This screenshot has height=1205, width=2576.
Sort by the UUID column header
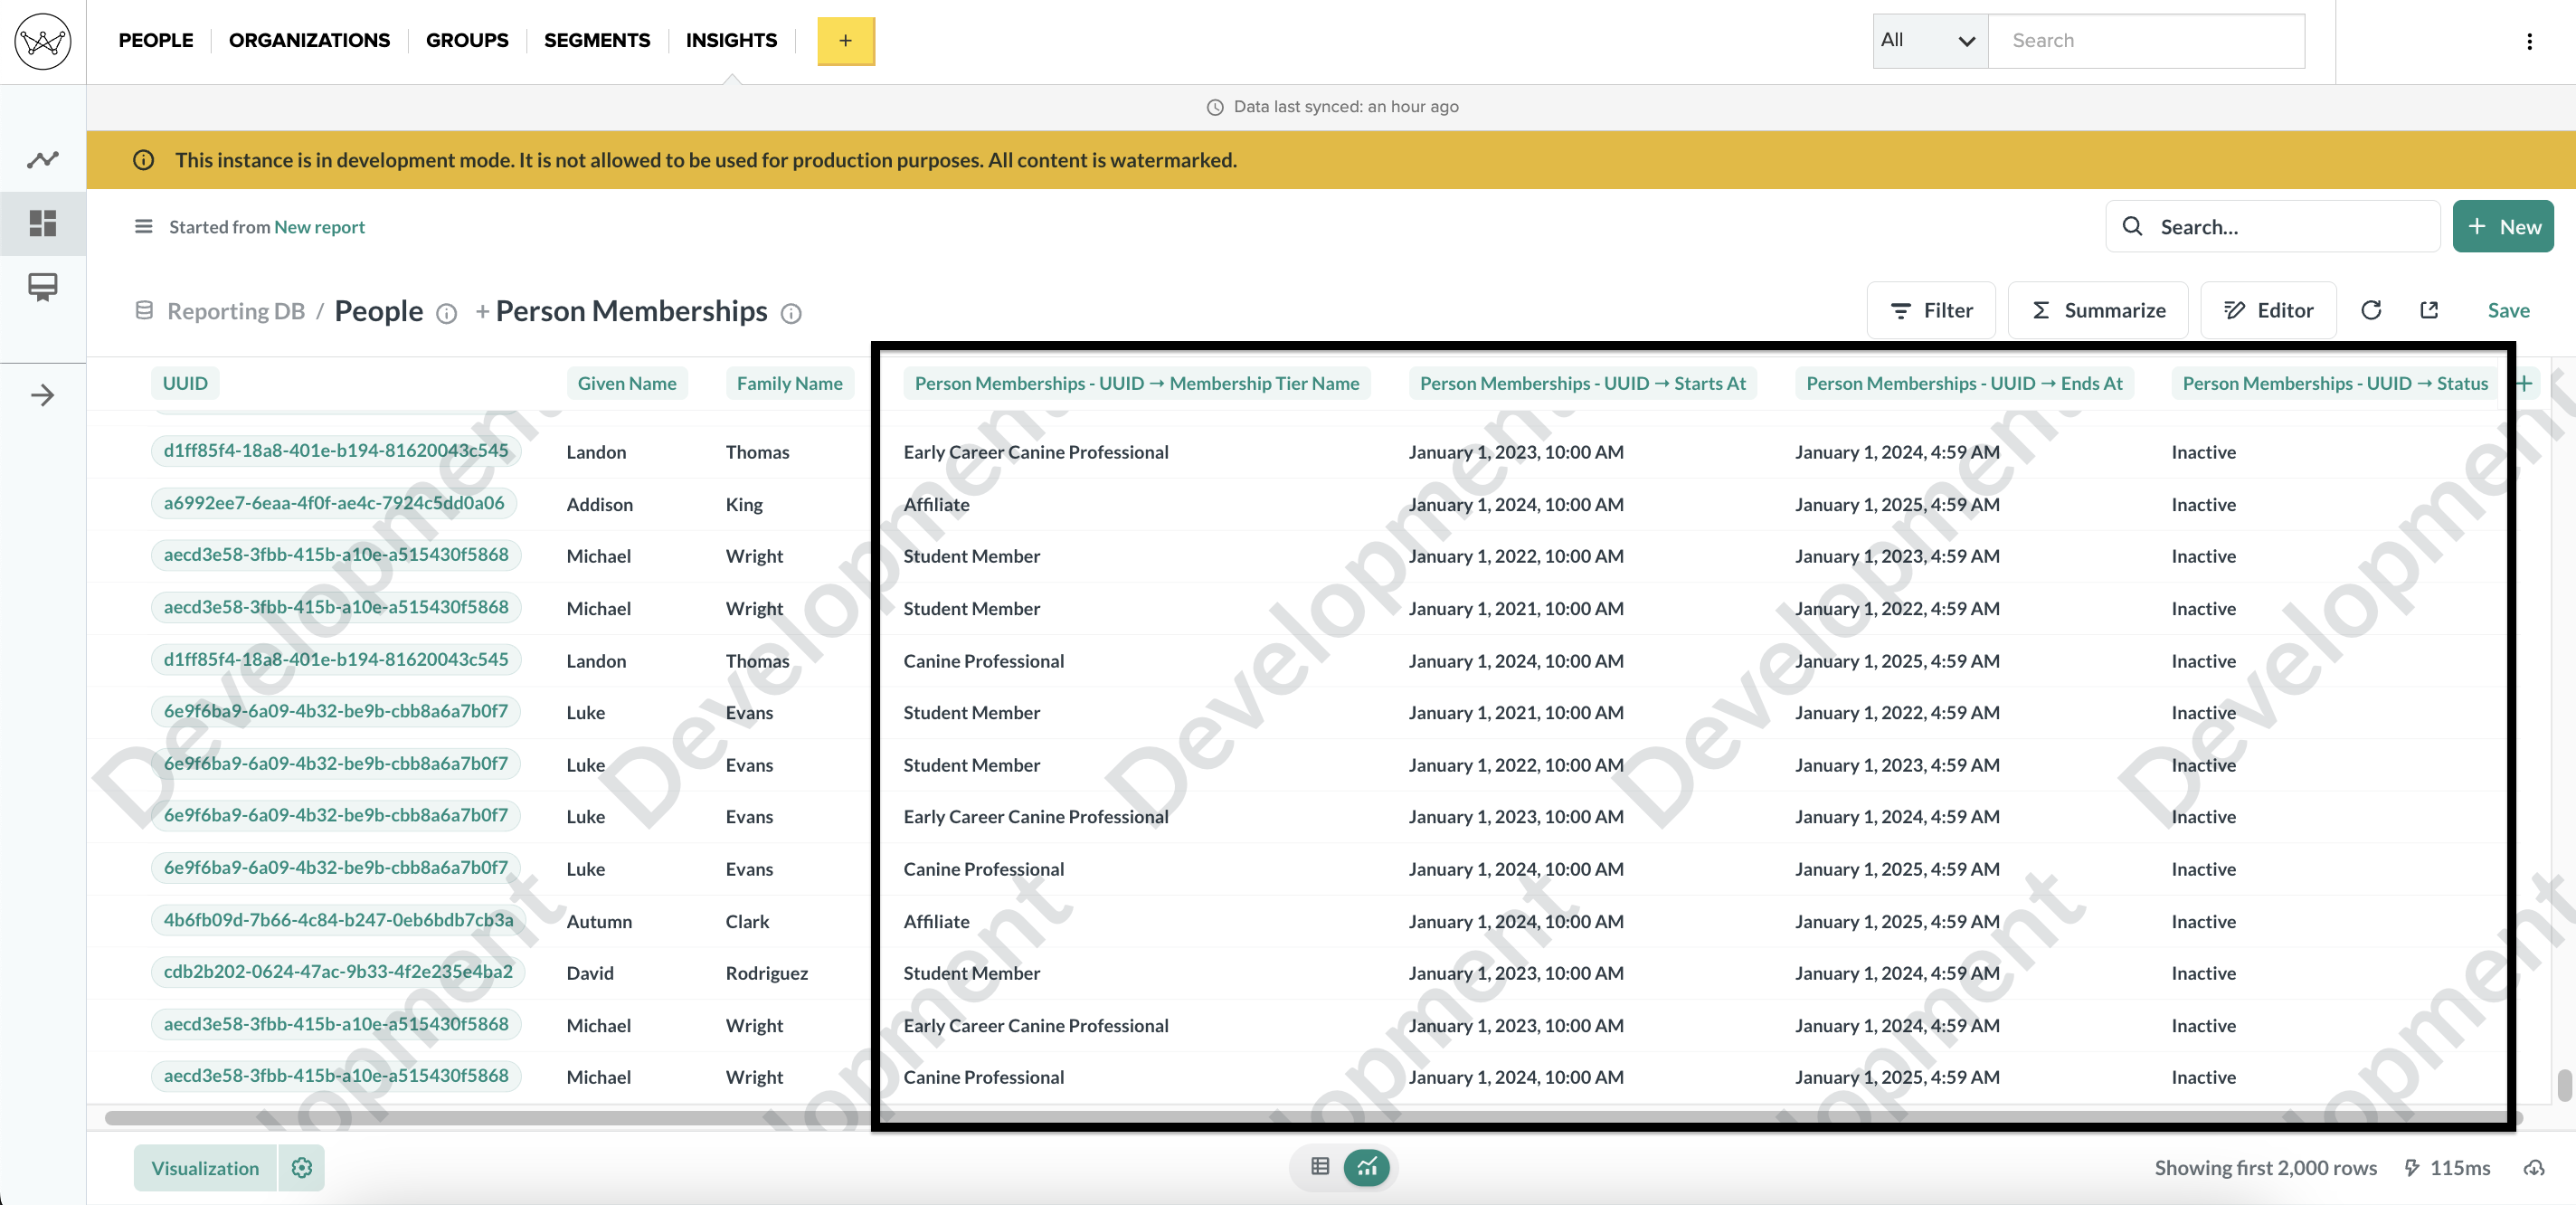(x=185, y=383)
